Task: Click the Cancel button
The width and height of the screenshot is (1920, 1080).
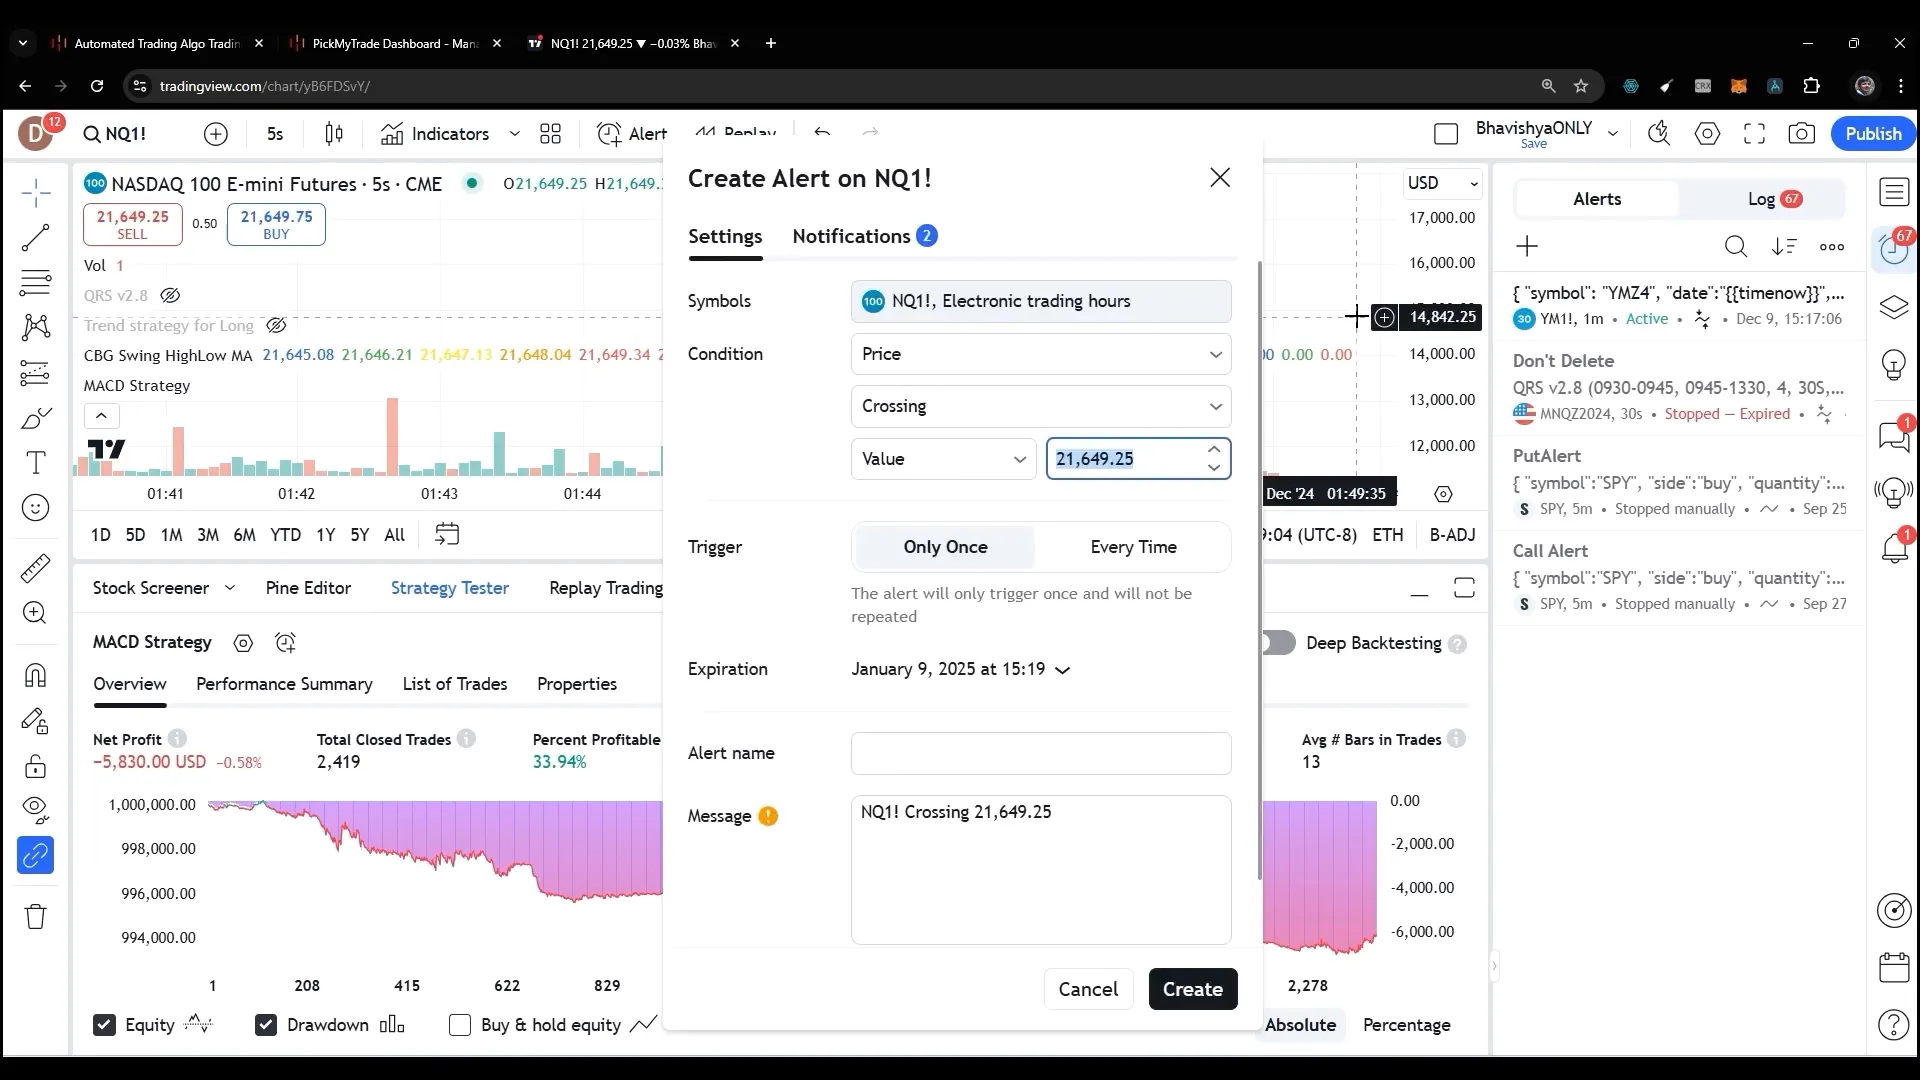Action: click(x=1089, y=990)
